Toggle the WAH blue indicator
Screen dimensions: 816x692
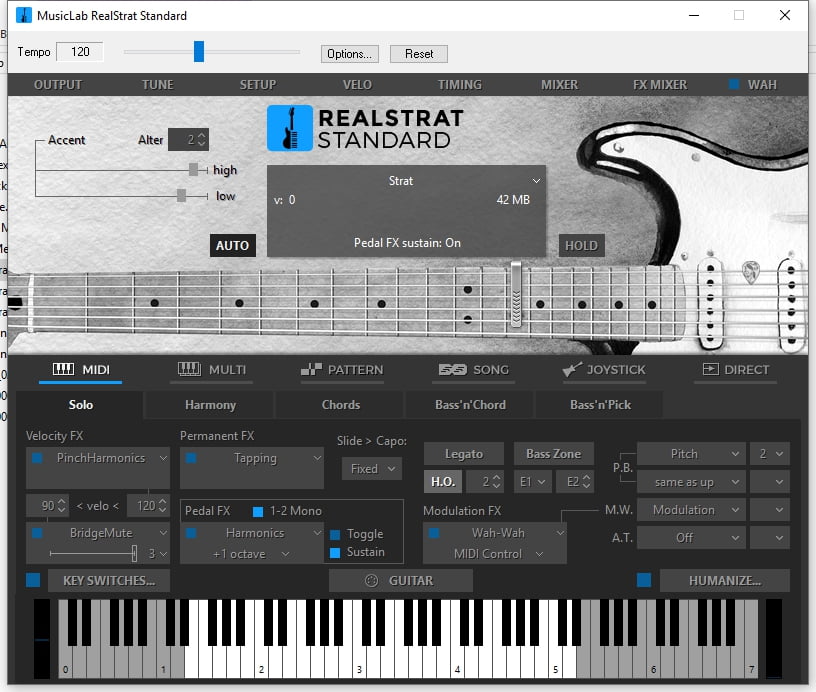click(734, 84)
